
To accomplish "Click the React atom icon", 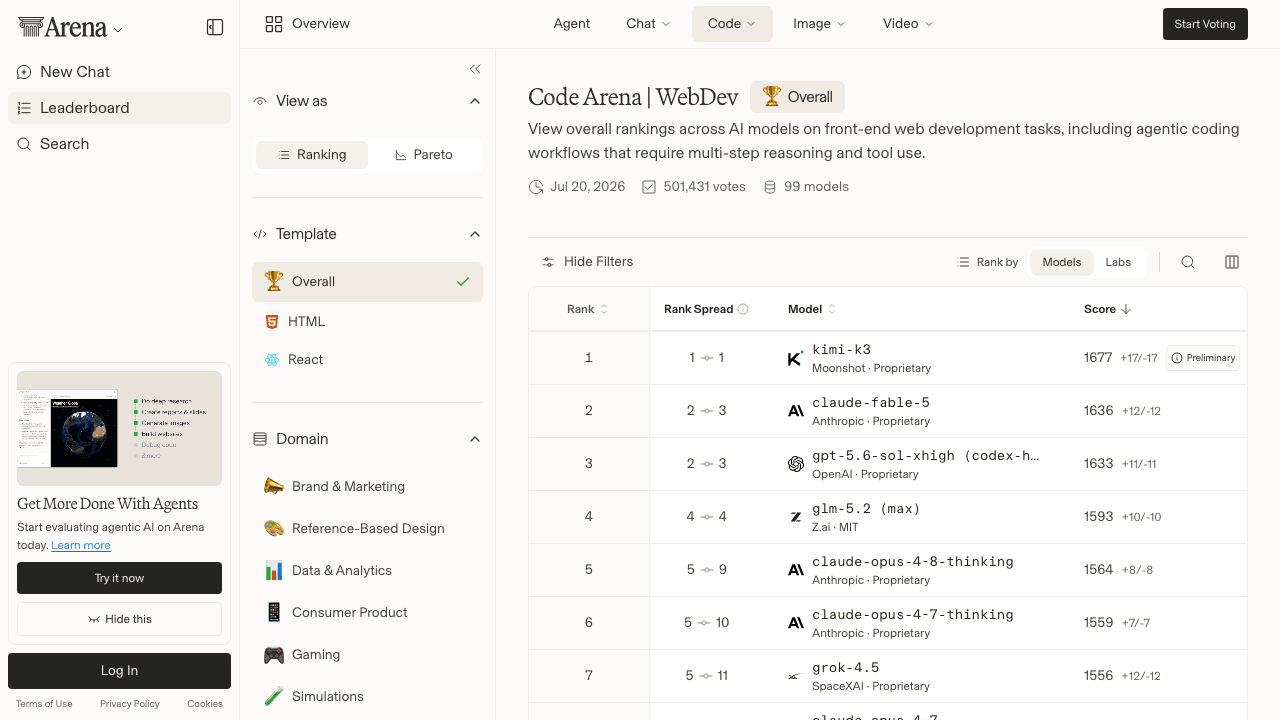I will click(x=271, y=359).
